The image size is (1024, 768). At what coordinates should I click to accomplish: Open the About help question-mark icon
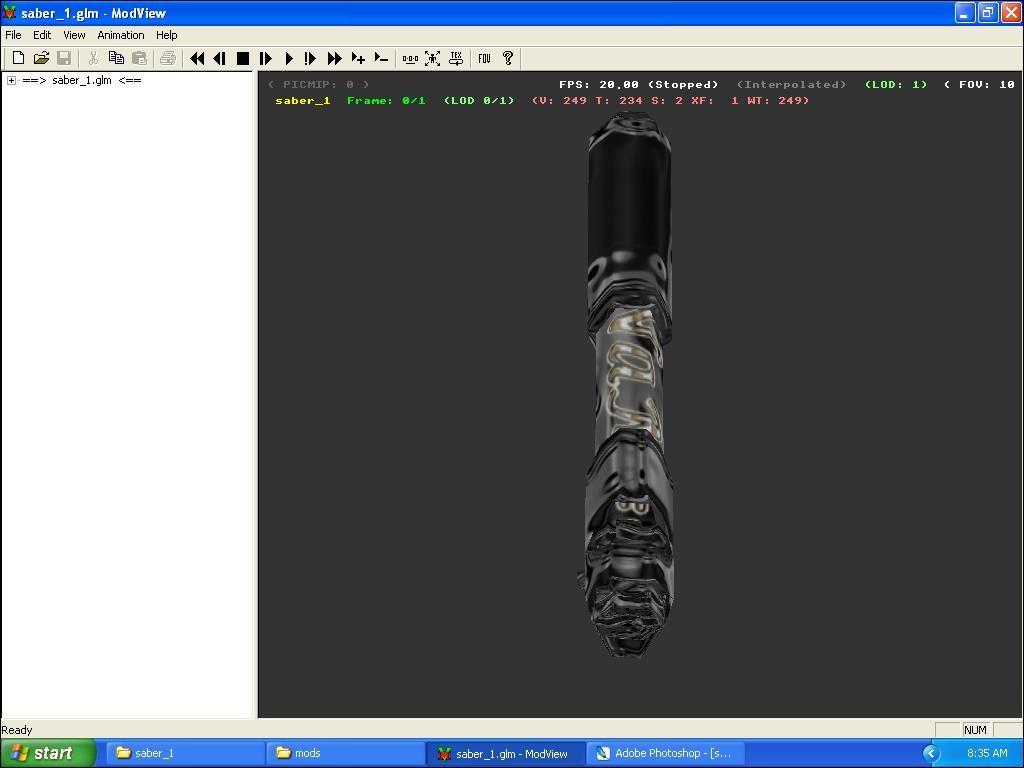point(507,59)
